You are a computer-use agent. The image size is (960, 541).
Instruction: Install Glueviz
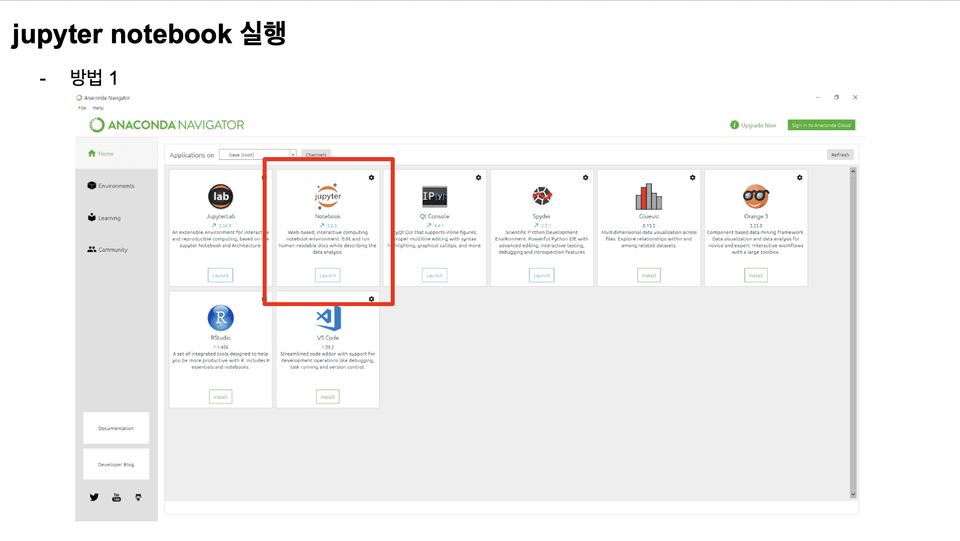(648, 275)
